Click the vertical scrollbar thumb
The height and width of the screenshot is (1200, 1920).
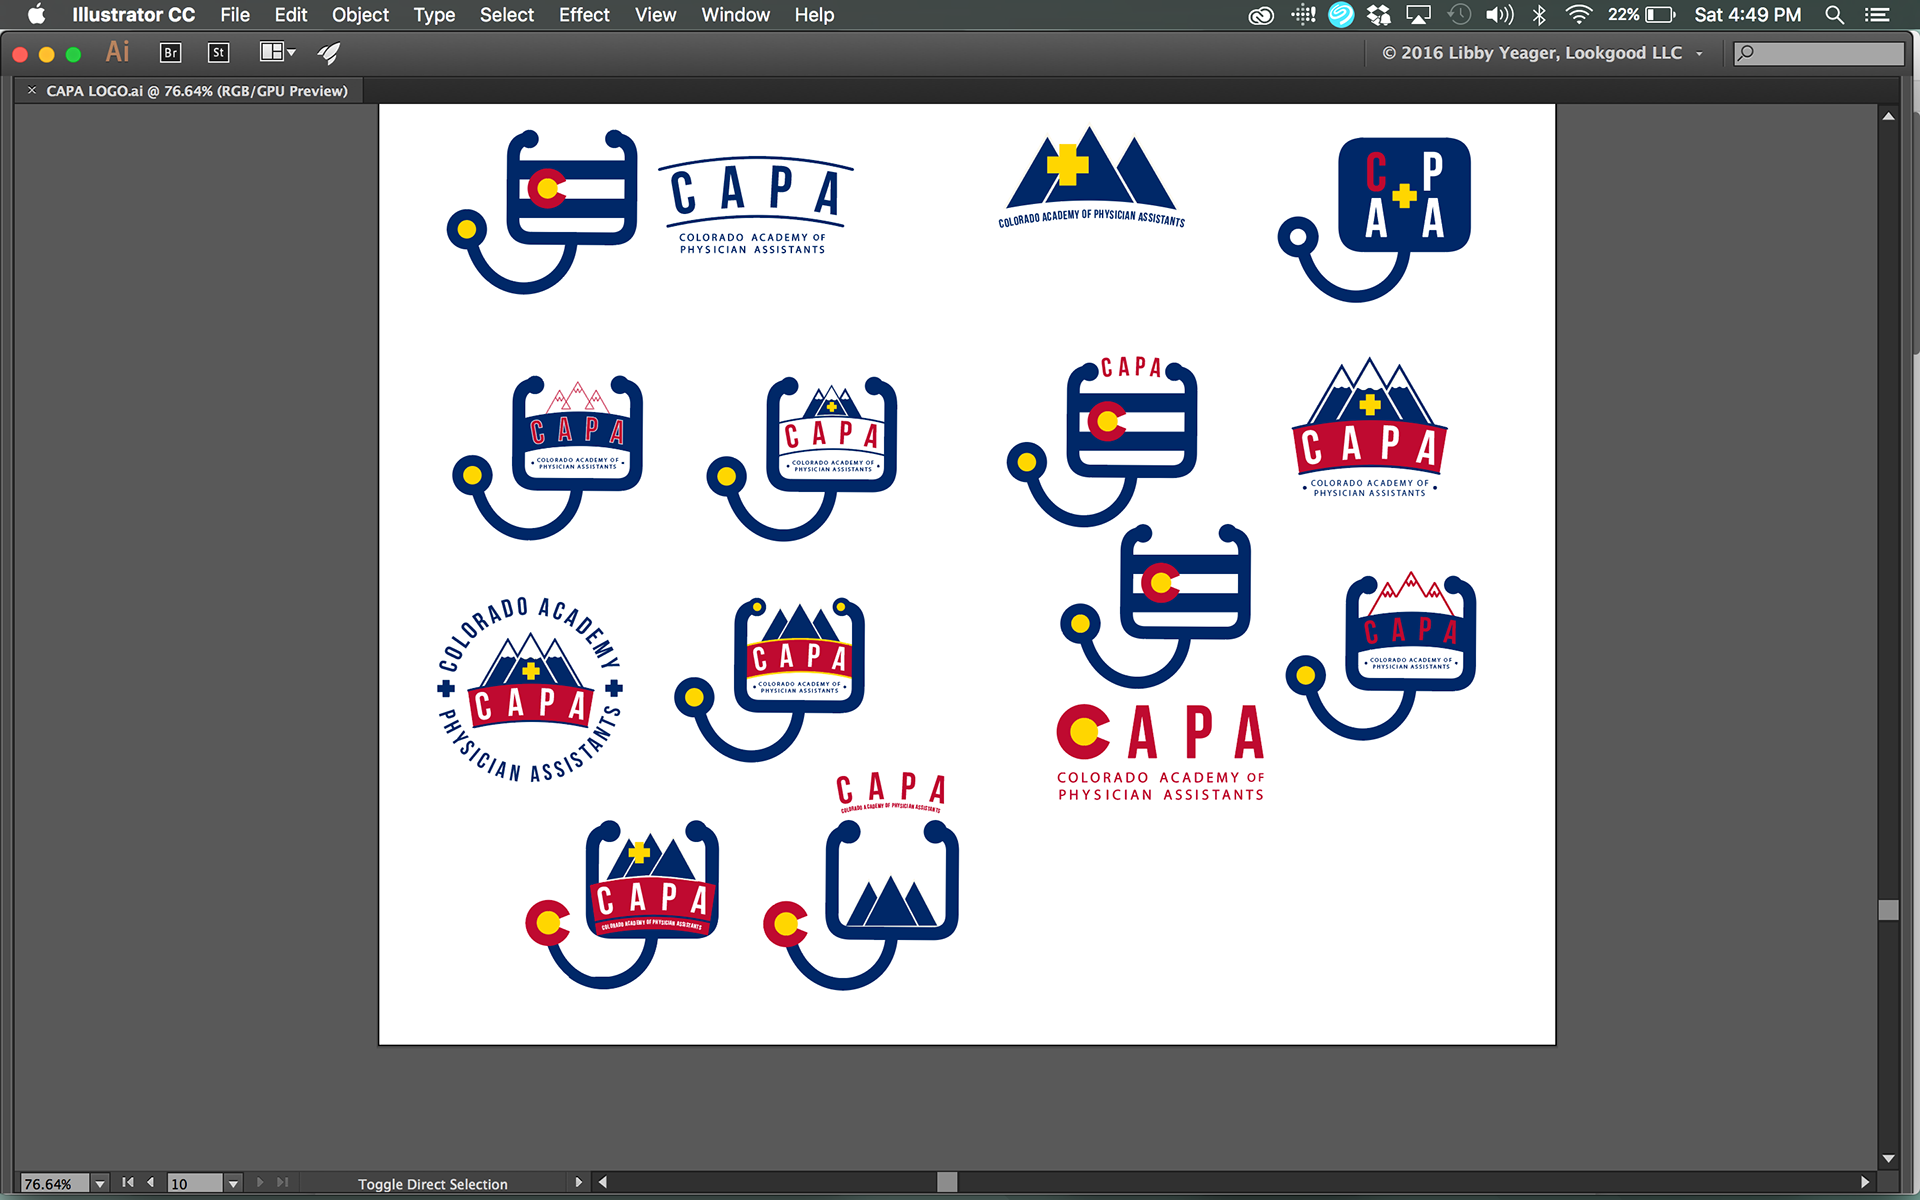pyautogui.click(x=1888, y=910)
